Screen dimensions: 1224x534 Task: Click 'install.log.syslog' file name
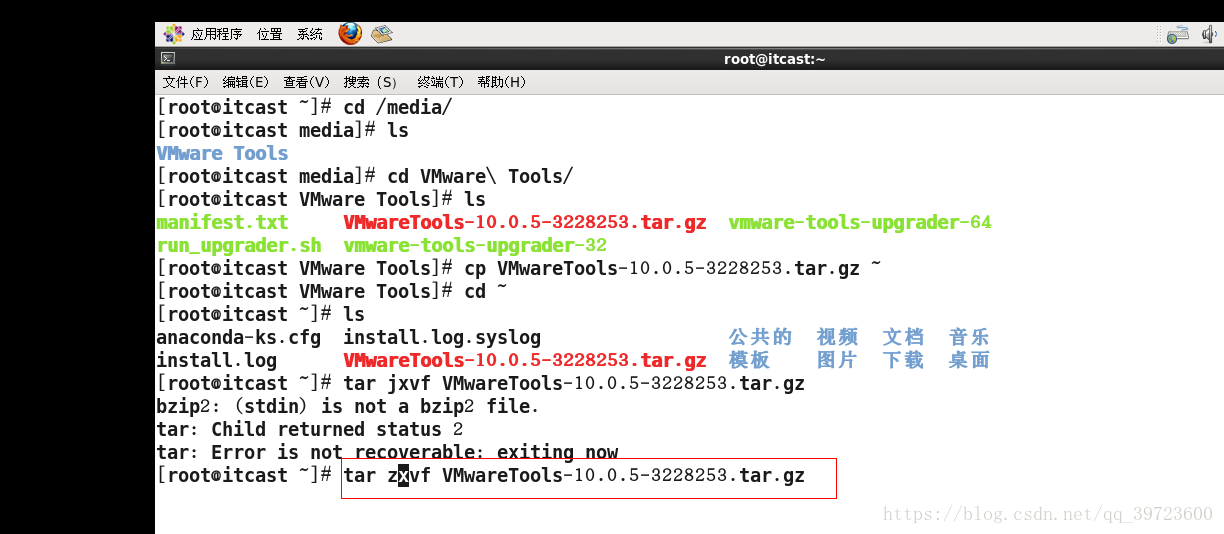442,337
